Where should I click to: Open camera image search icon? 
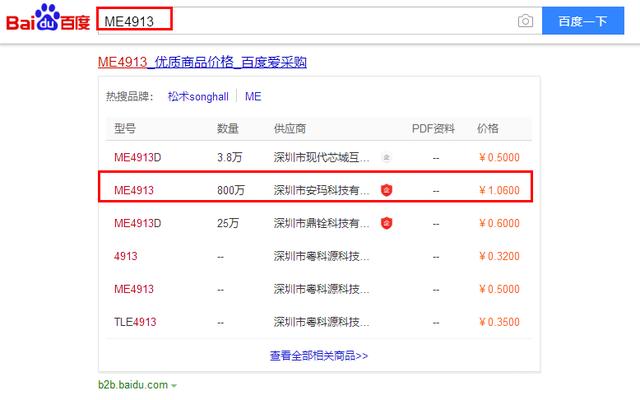click(x=525, y=21)
